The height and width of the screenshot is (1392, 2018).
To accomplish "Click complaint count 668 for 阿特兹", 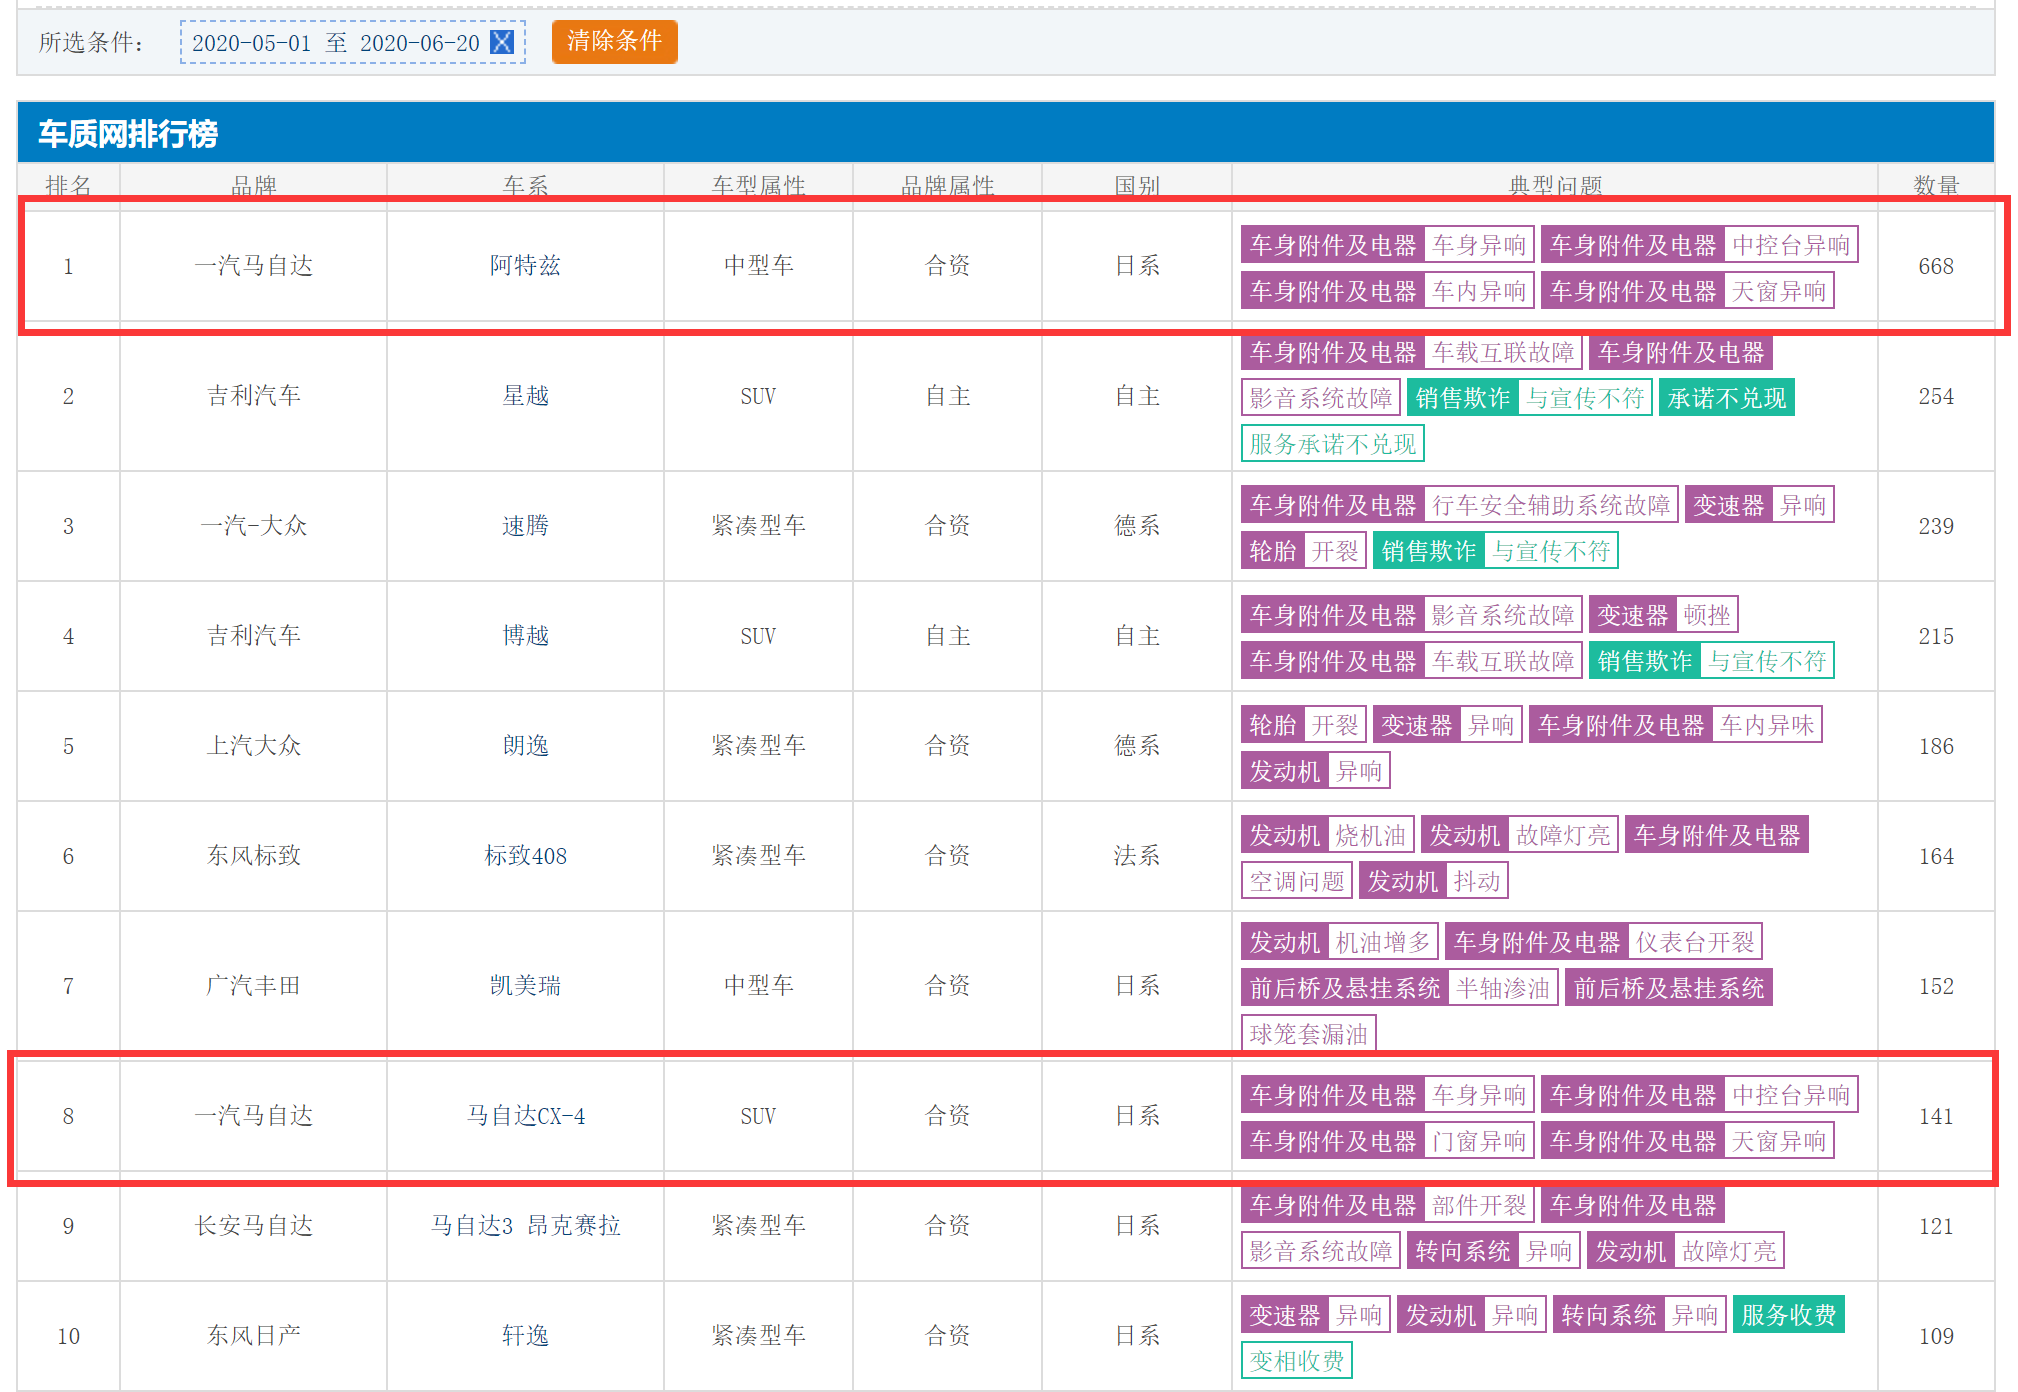I will (x=1936, y=266).
